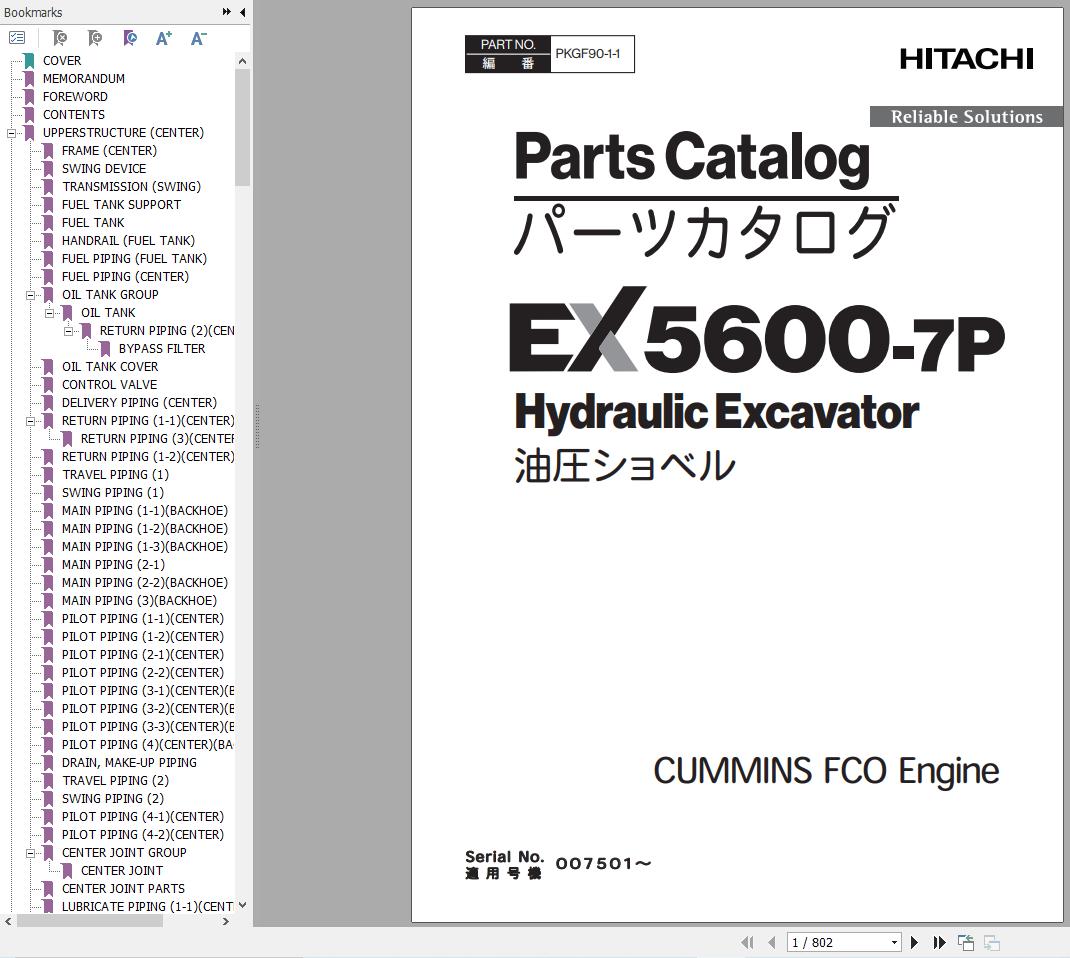Select PILOT PIPING (2-2)(CENTER) bookmark
This screenshot has height=958, width=1070.
pyautogui.click(x=143, y=672)
